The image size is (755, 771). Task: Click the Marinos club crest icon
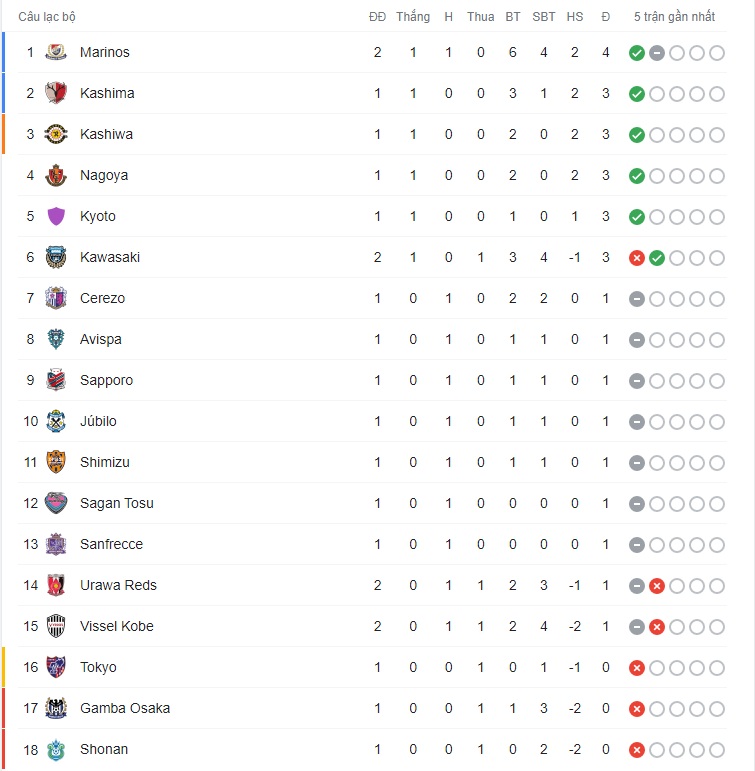[56, 52]
